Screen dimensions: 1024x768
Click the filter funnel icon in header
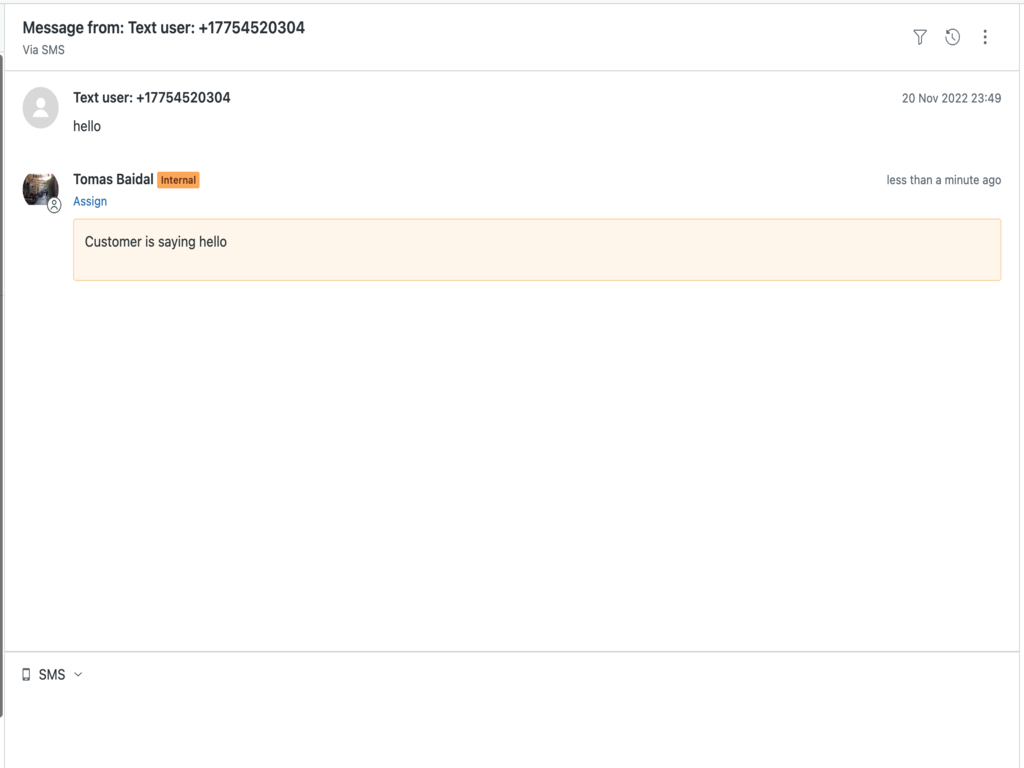[920, 37]
